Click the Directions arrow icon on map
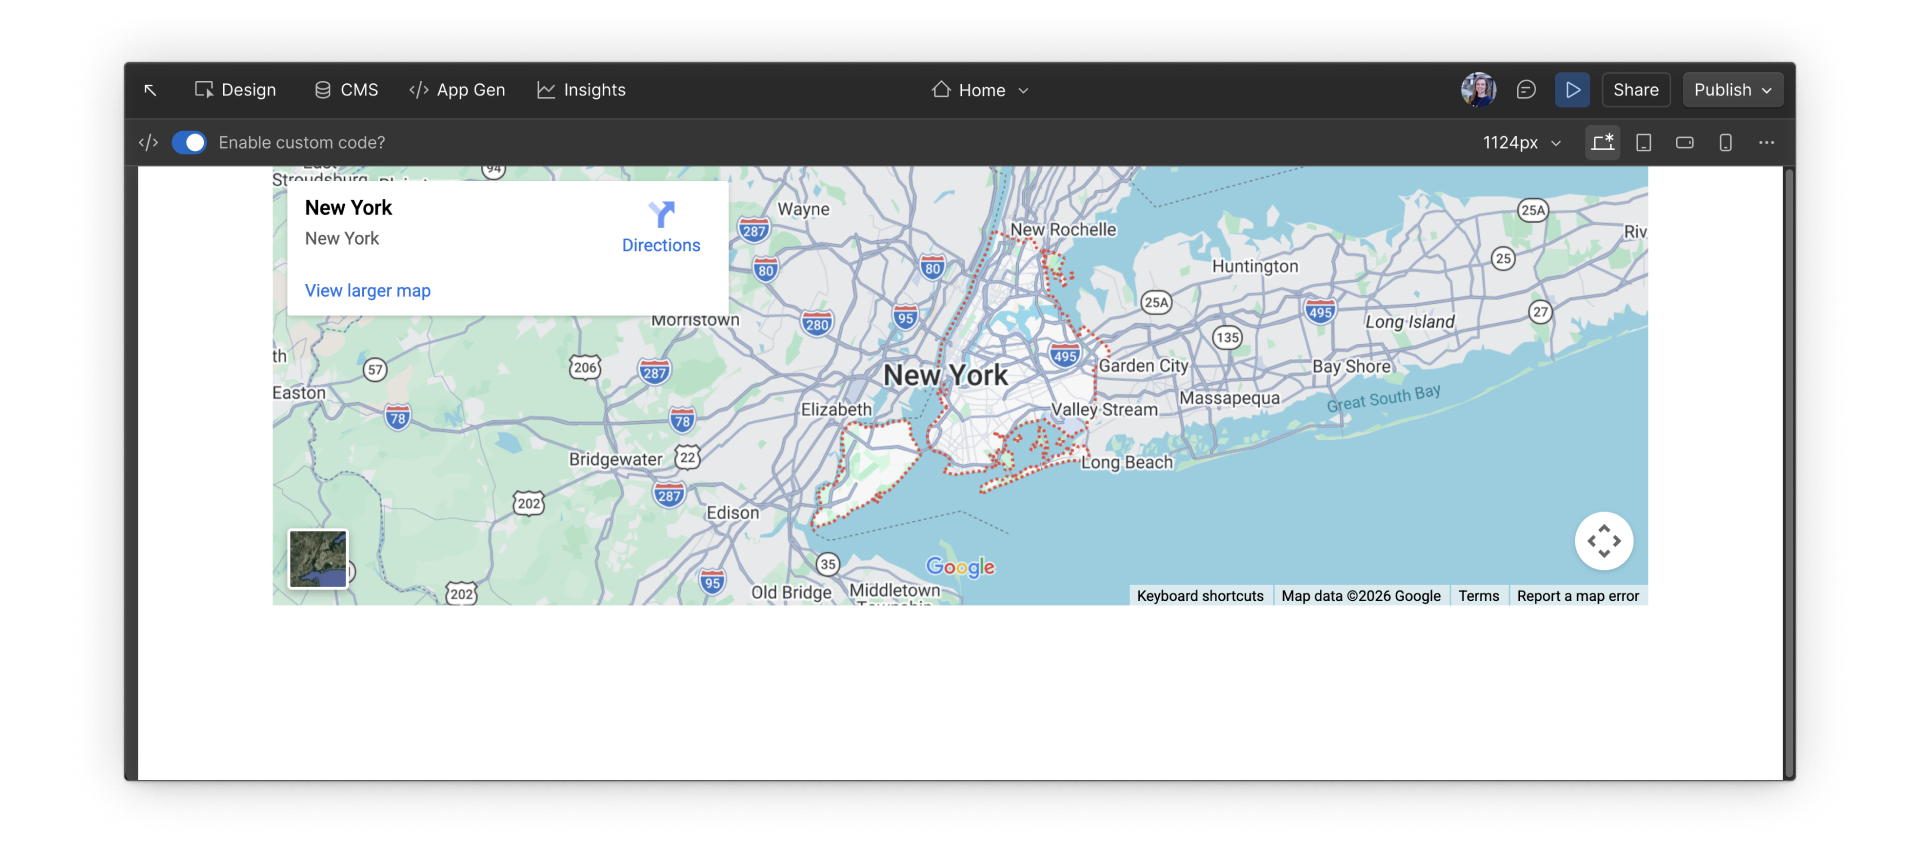The width and height of the screenshot is (1920, 843). tap(661, 215)
